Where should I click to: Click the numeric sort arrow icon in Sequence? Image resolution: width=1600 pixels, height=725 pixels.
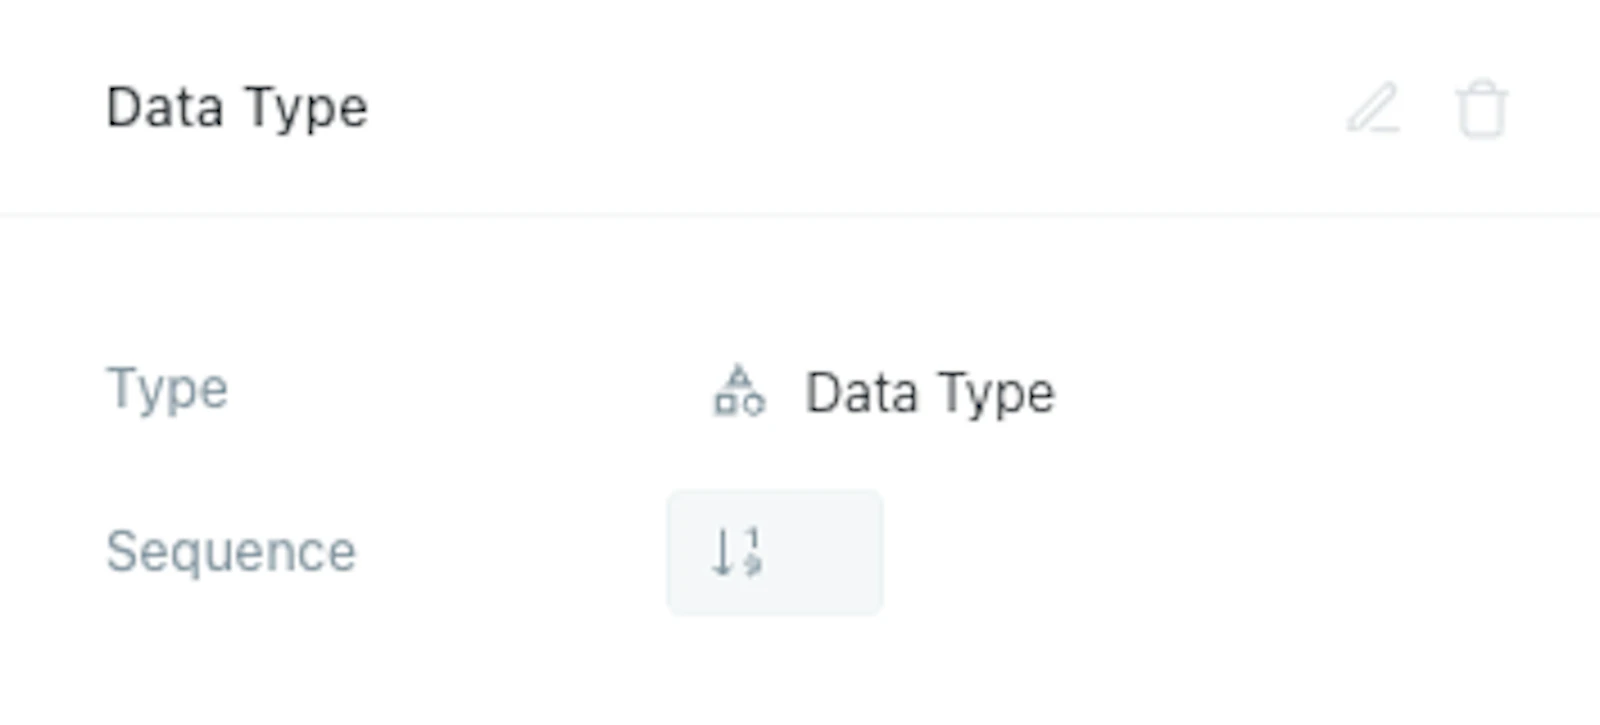point(737,552)
